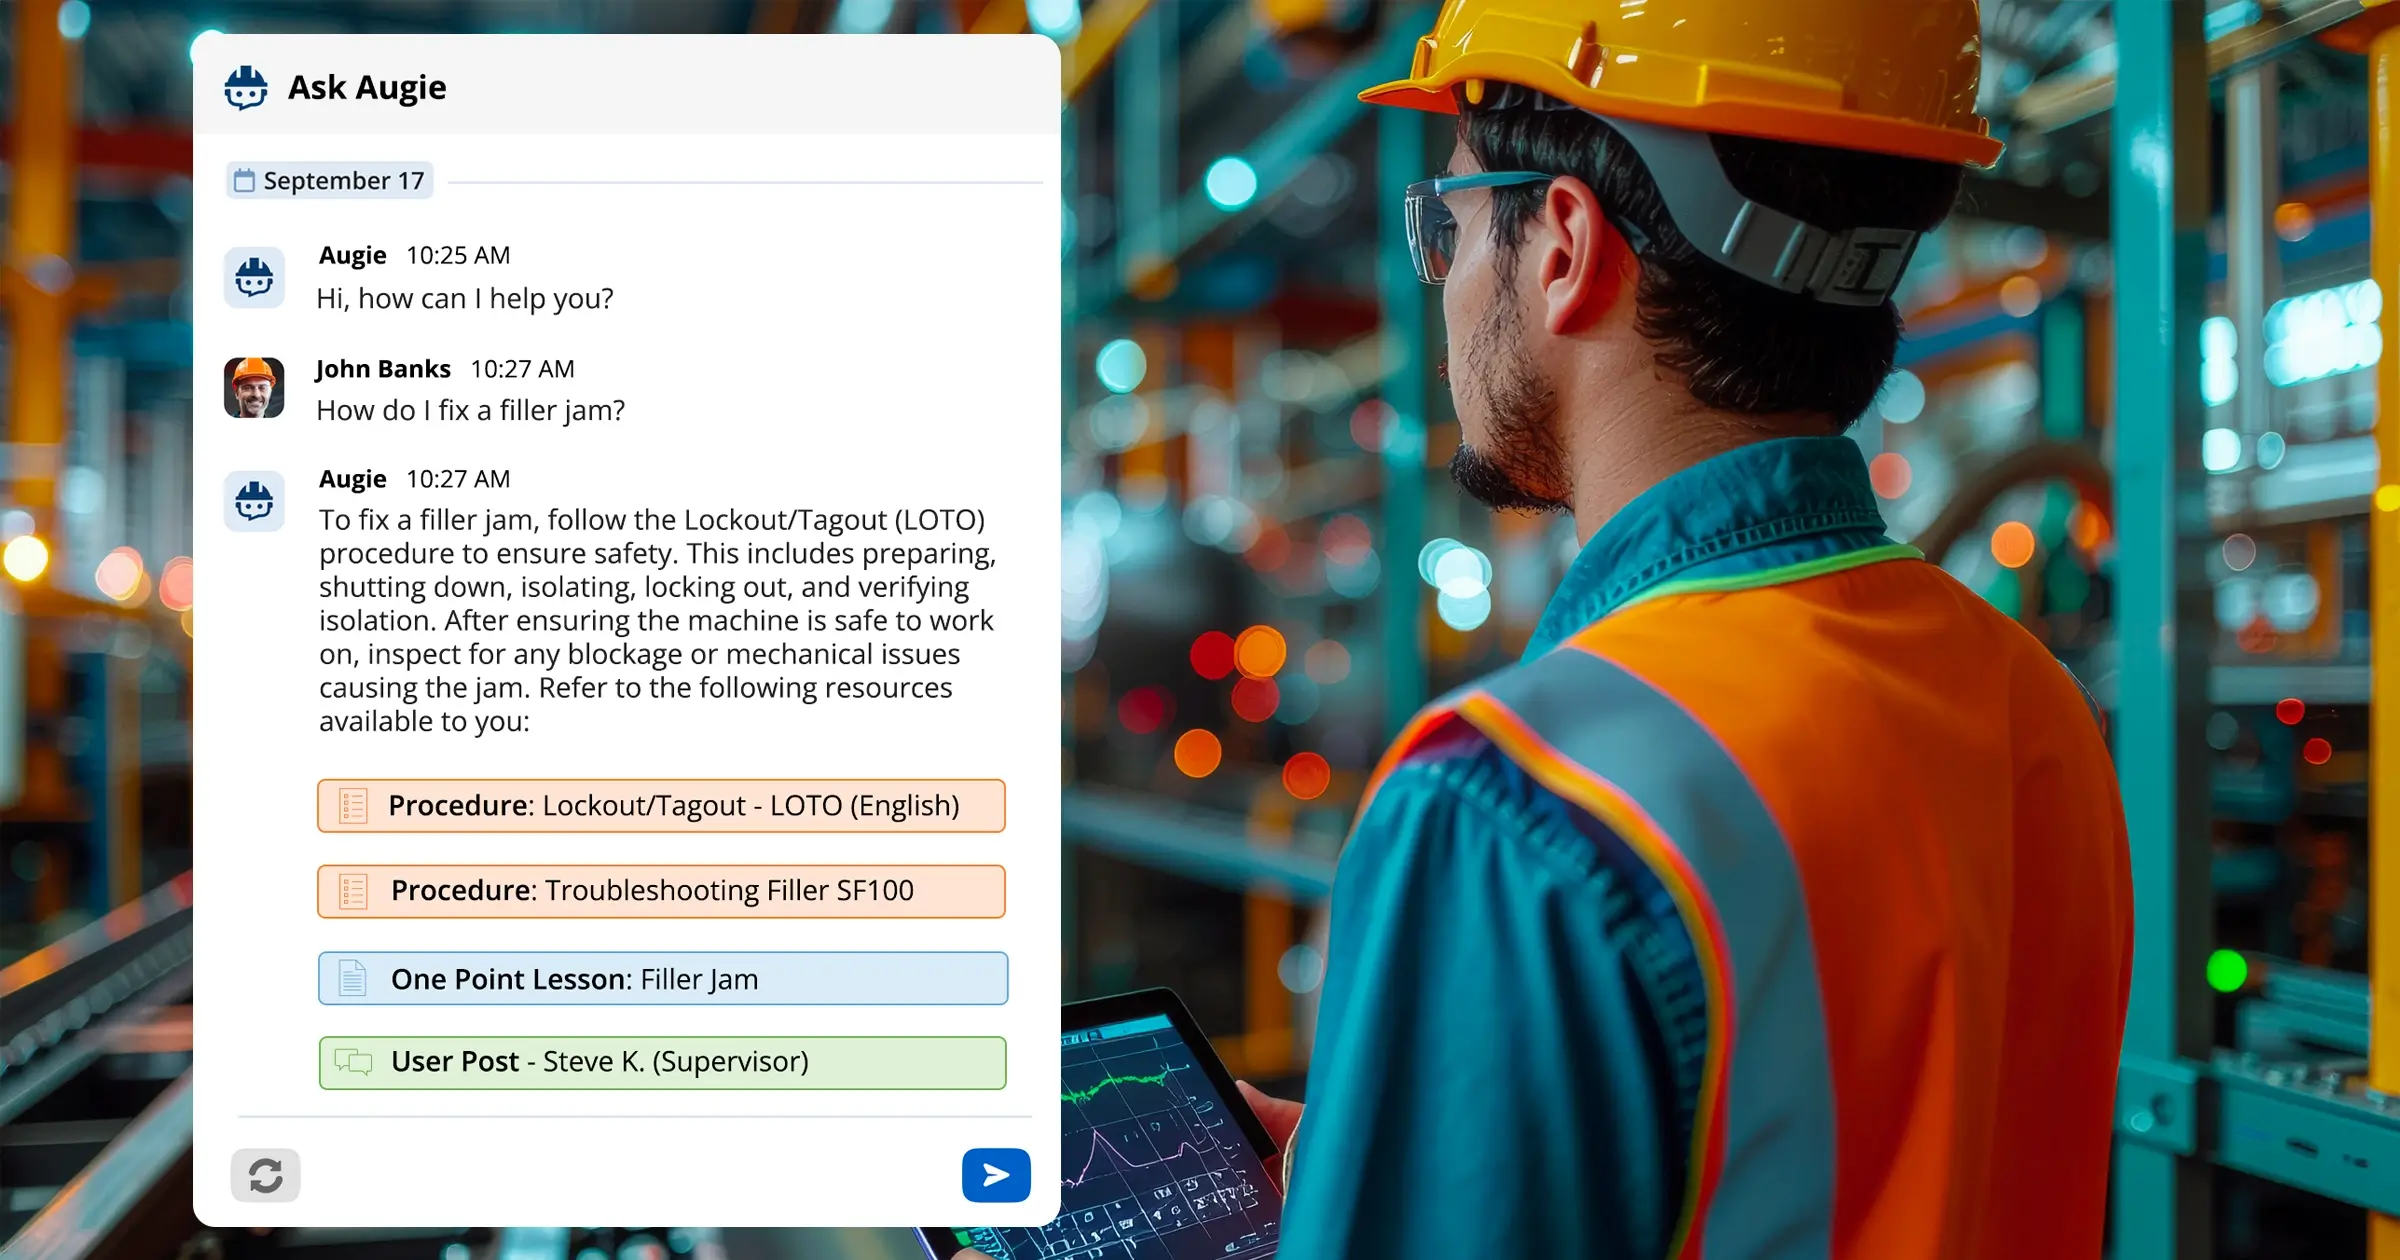The width and height of the screenshot is (2400, 1260).
Task: Click the calendar icon beside September 17
Action: tap(244, 181)
